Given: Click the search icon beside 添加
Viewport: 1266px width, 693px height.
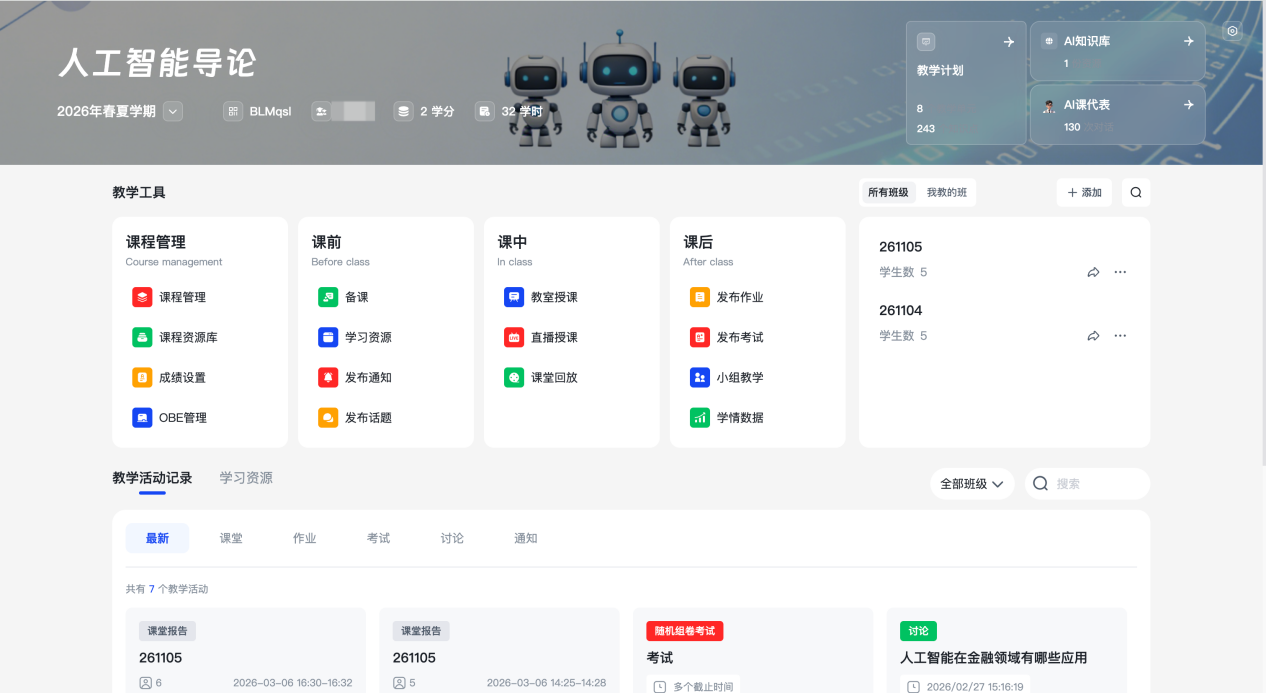Looking at the screenshot, I should coord(1136,192).
